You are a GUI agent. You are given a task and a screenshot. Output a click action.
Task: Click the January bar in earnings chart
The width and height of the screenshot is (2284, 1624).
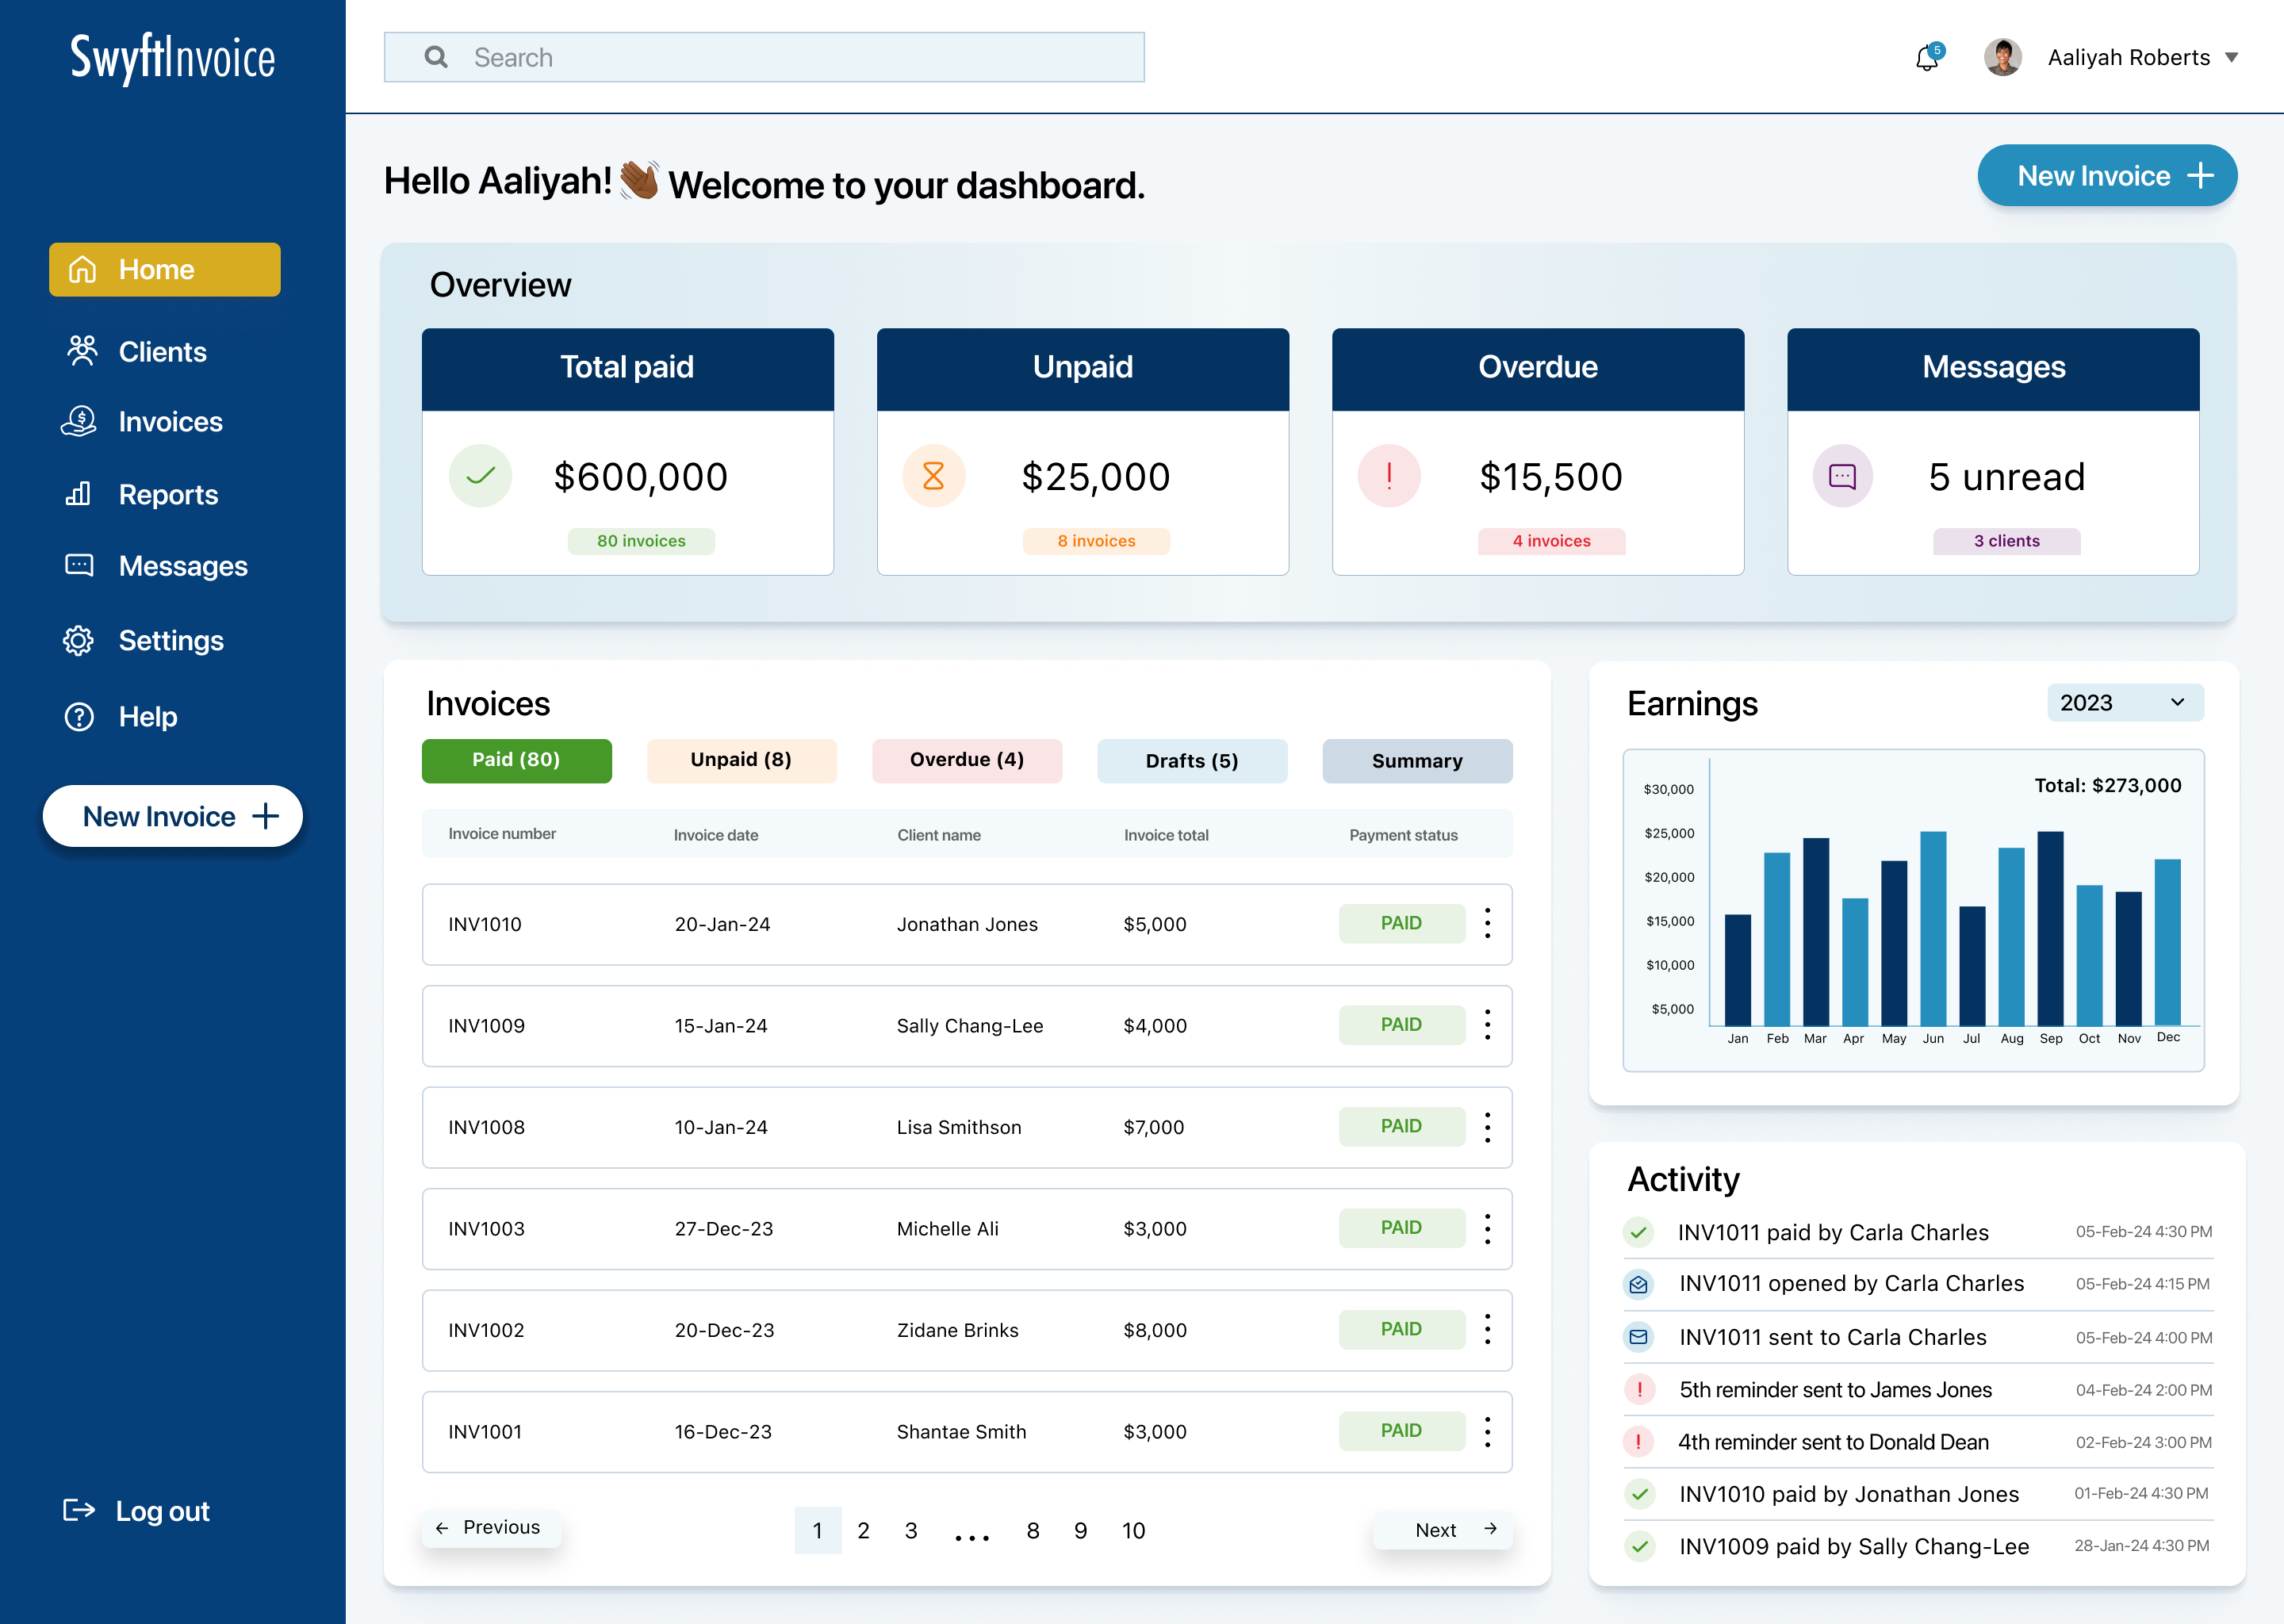point(1738,969)
